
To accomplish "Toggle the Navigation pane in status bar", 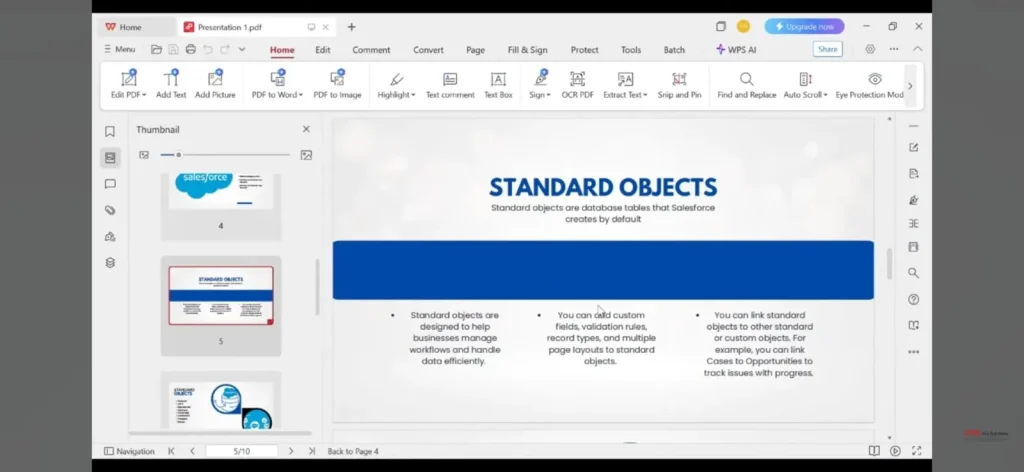I will [x=129, y=451].
